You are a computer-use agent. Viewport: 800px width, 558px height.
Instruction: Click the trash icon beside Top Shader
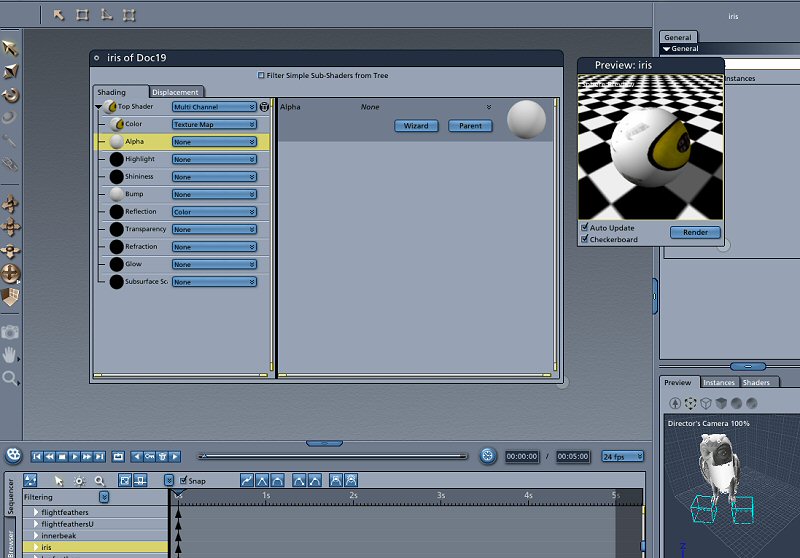point(265,107)
